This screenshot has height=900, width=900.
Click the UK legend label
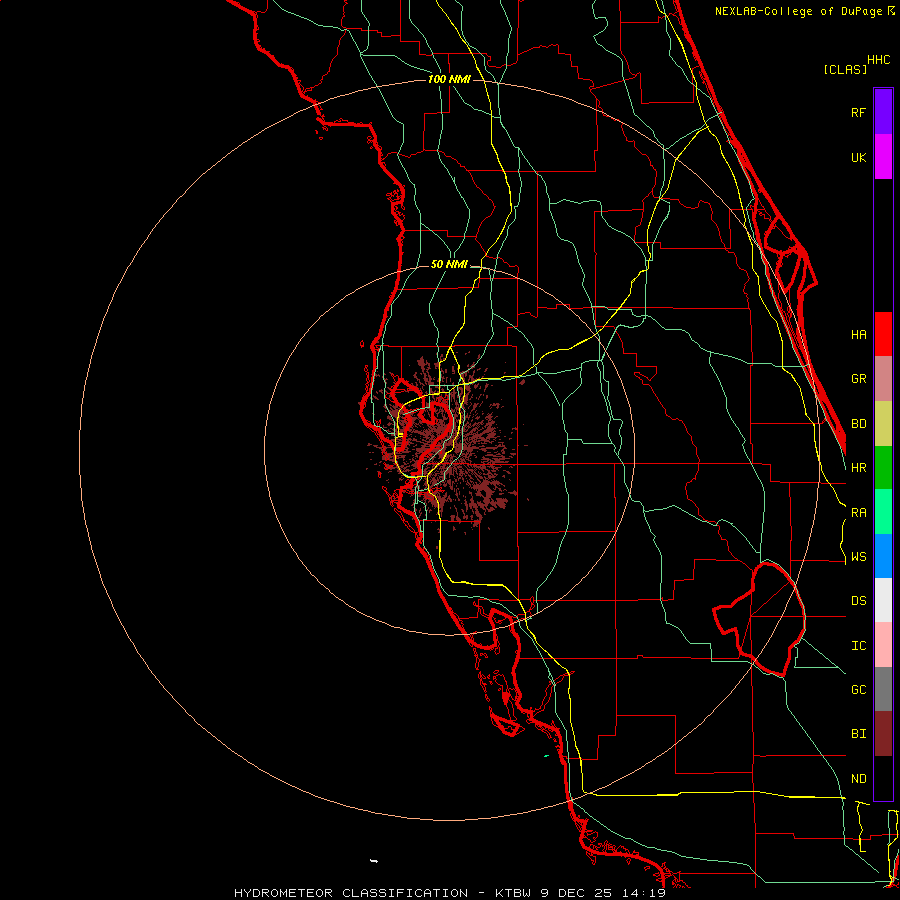tap(858, 157)
